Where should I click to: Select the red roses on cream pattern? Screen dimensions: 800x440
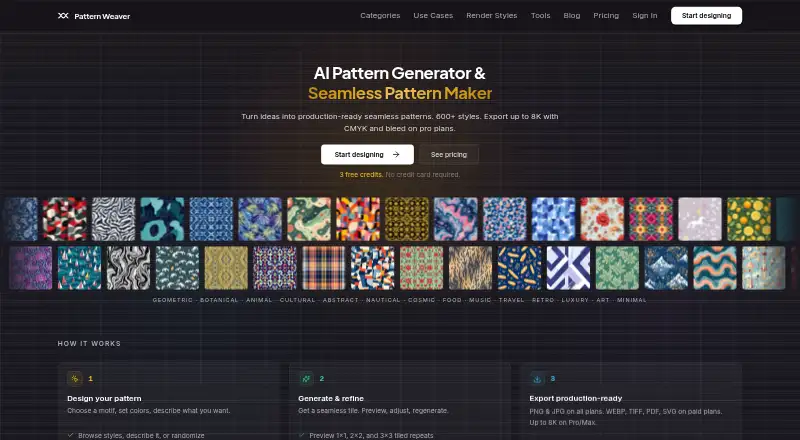pos(603,219)
